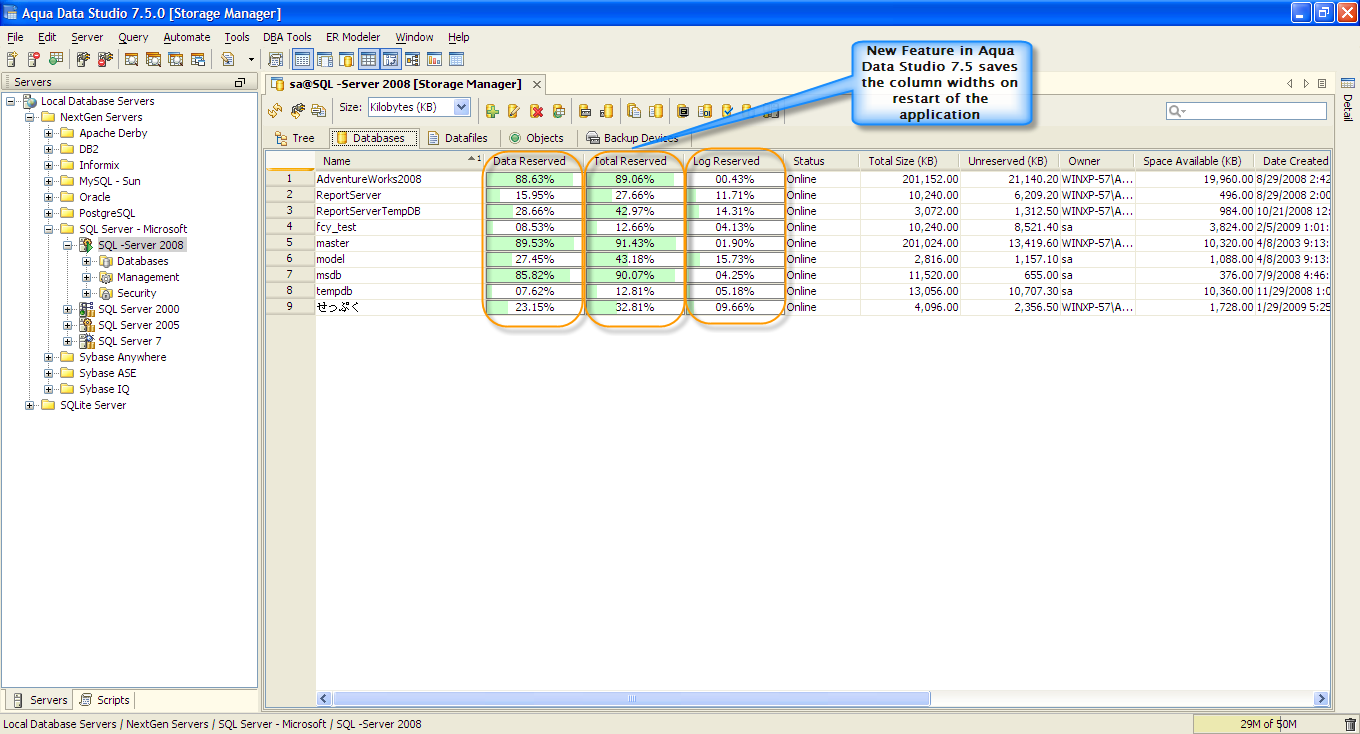The image size is (1360, 734).
Task: Click the calculator-like icon in main toolbar
Action: pos(276,60)
